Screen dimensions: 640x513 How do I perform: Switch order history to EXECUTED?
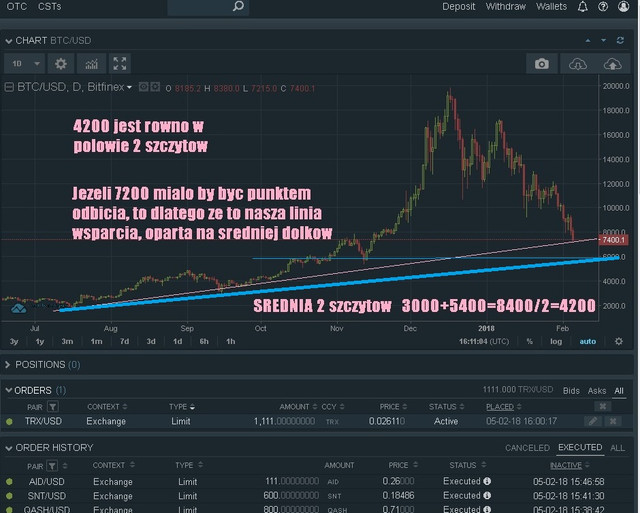point(580,447)
